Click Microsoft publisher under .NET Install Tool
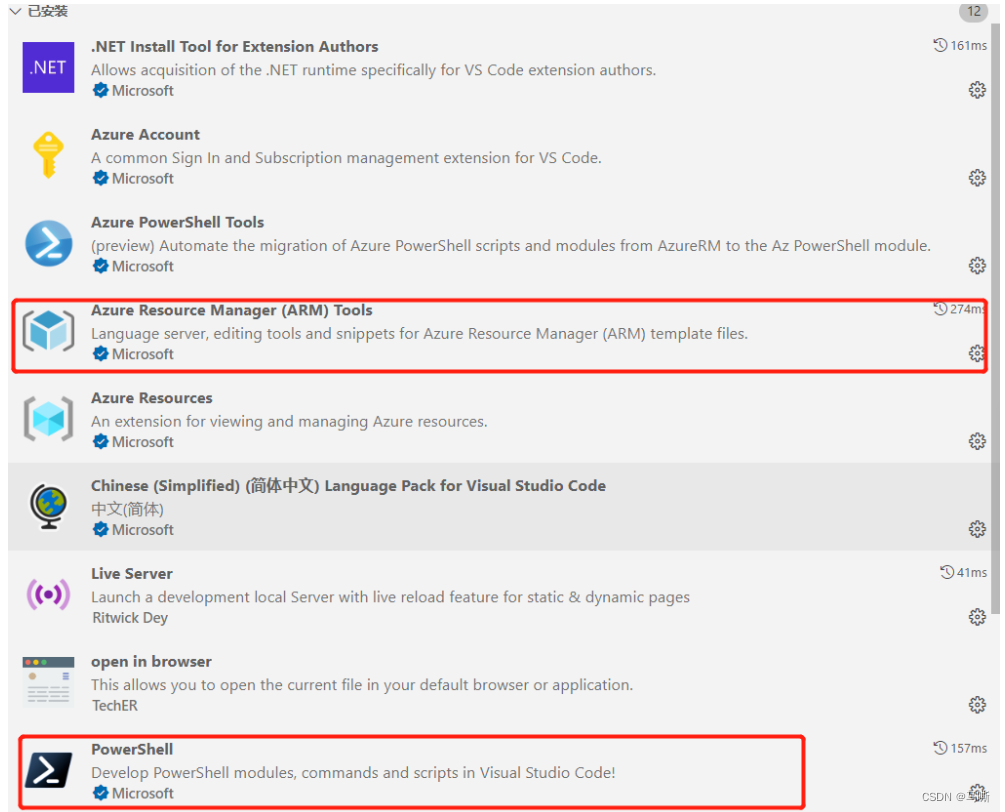Image resolution: width=1005 pixels, height=812 pixels. coord(142,90)
